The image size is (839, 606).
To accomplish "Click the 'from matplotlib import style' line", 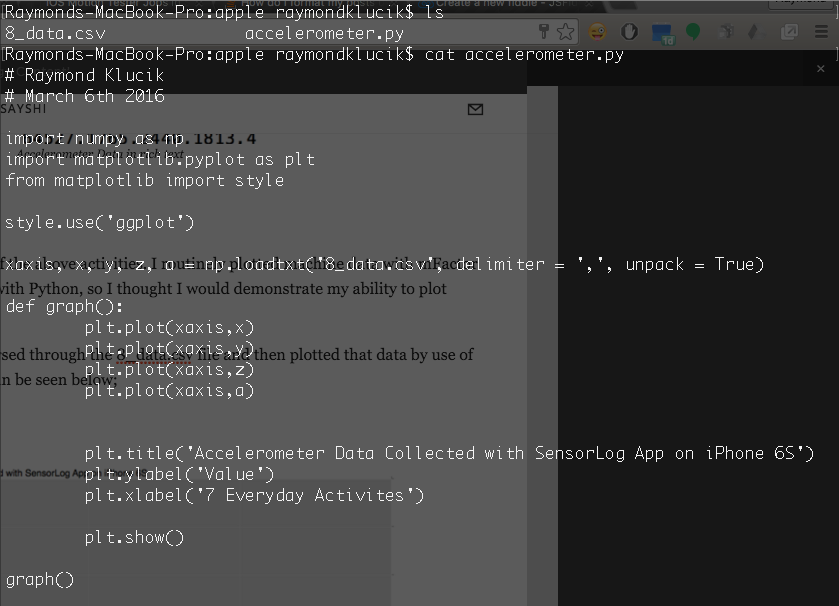I will (144, 180).
